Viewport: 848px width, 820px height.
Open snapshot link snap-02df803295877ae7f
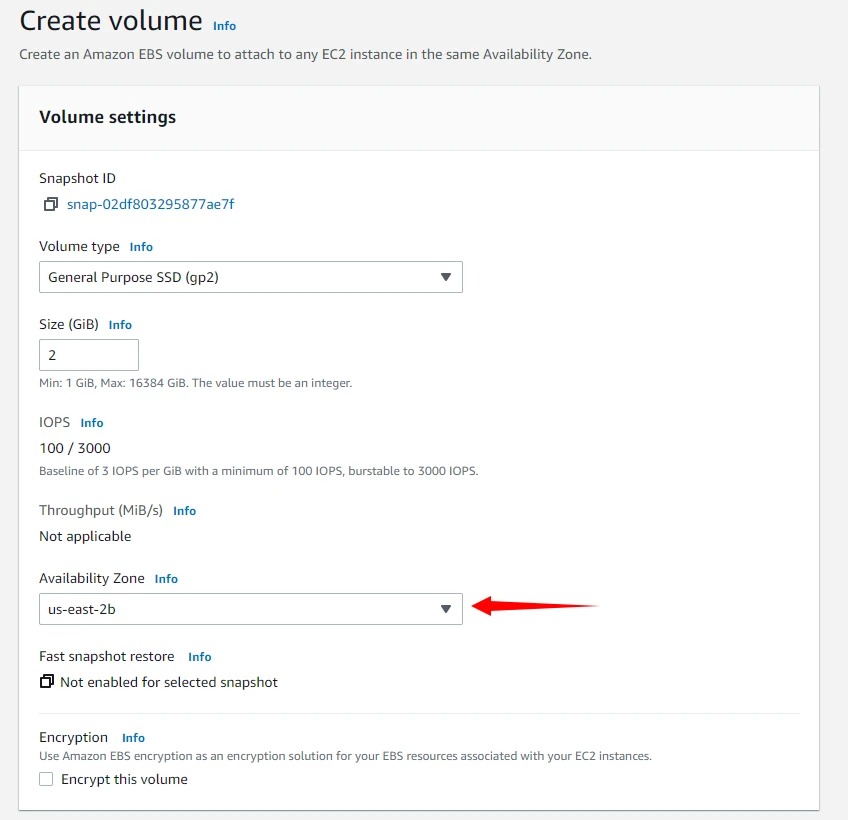[x=150, y=205]
